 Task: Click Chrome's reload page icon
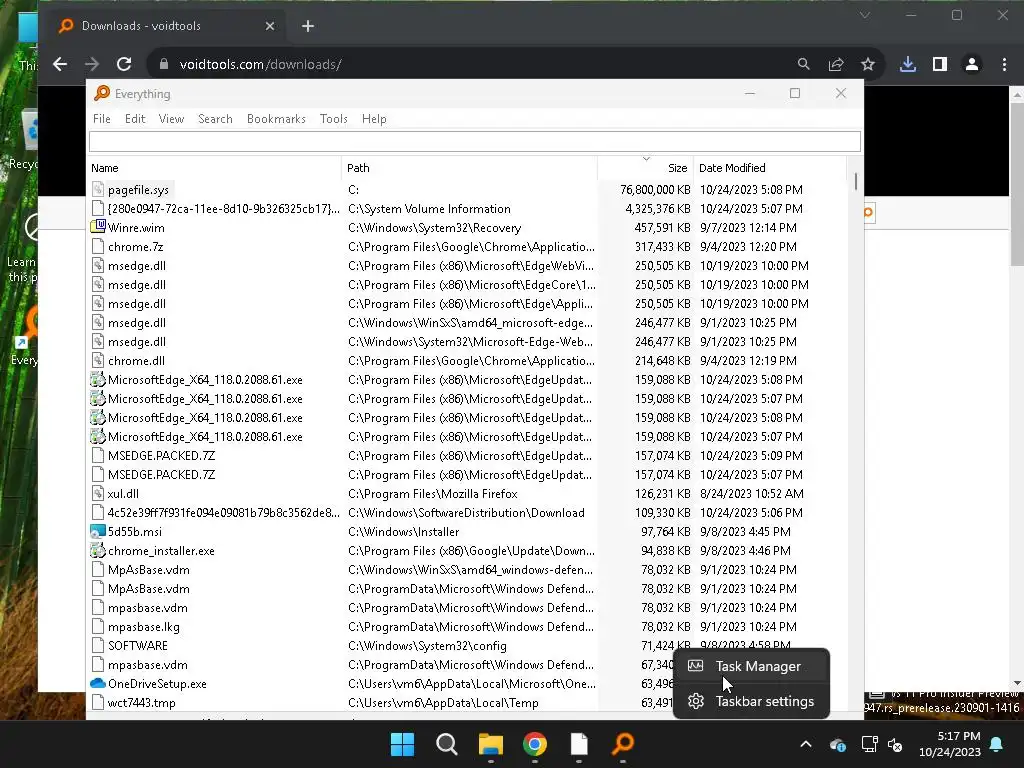coord(124,64)
